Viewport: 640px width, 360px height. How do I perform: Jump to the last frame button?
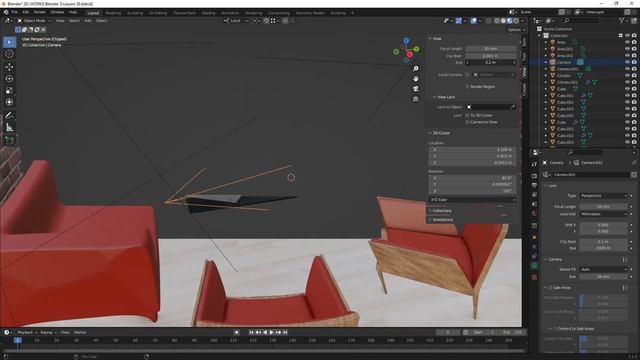pyautogui.click(x=285, y=332)
